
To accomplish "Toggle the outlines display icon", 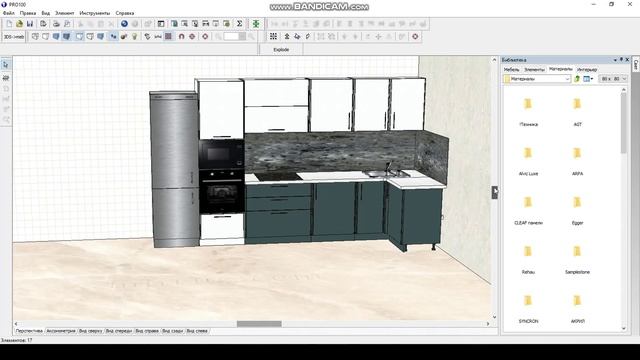I will point(79,37).
